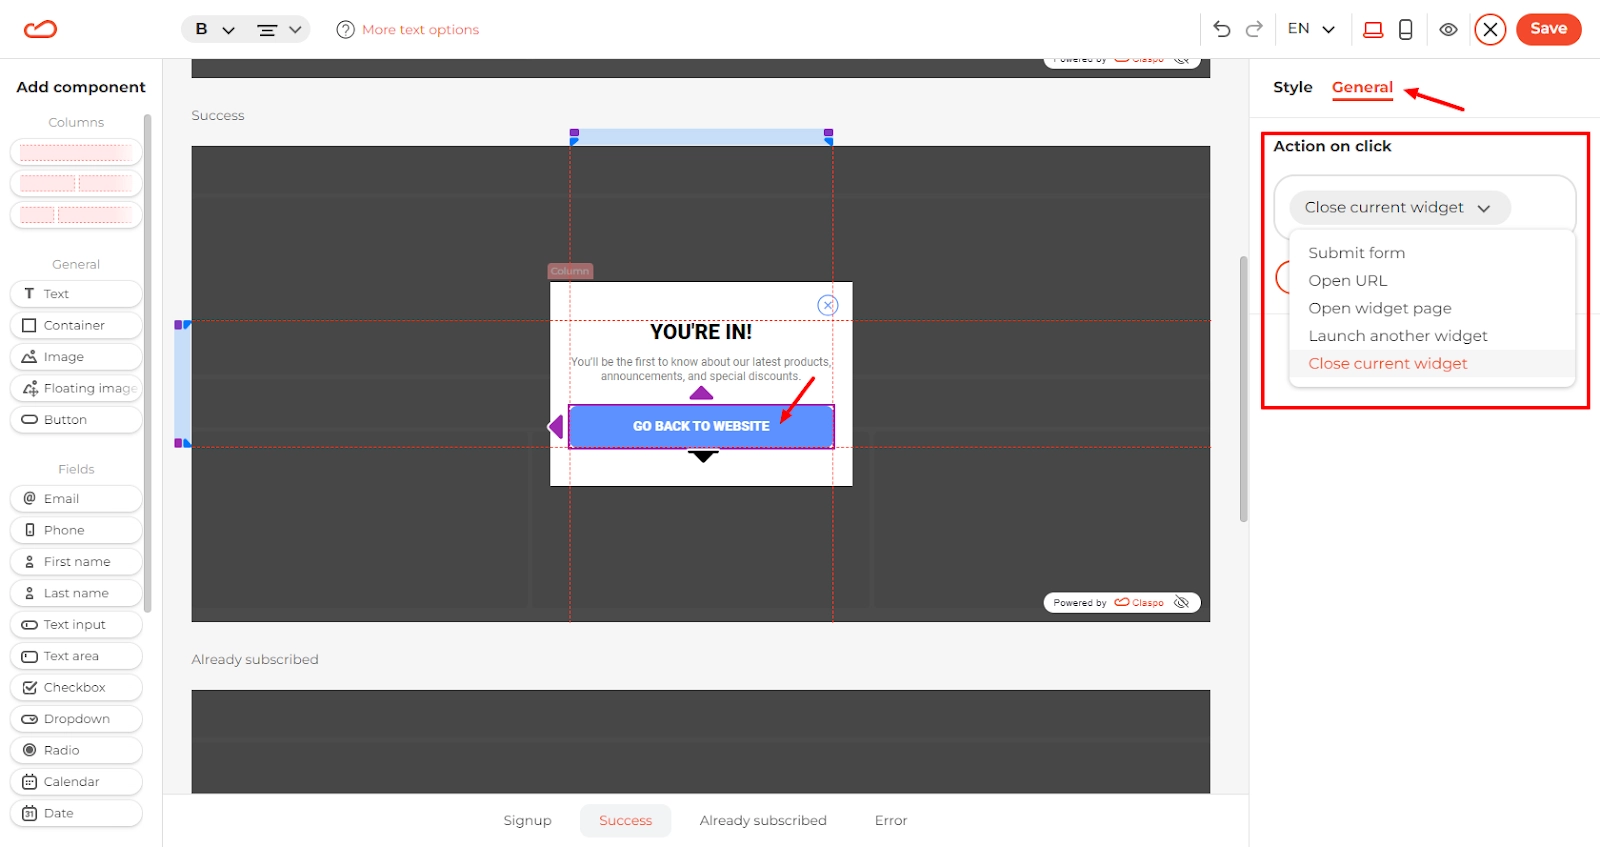This screenshot has height=847, width=1600.
Task: Add a Calendar field
Action: 76,782
